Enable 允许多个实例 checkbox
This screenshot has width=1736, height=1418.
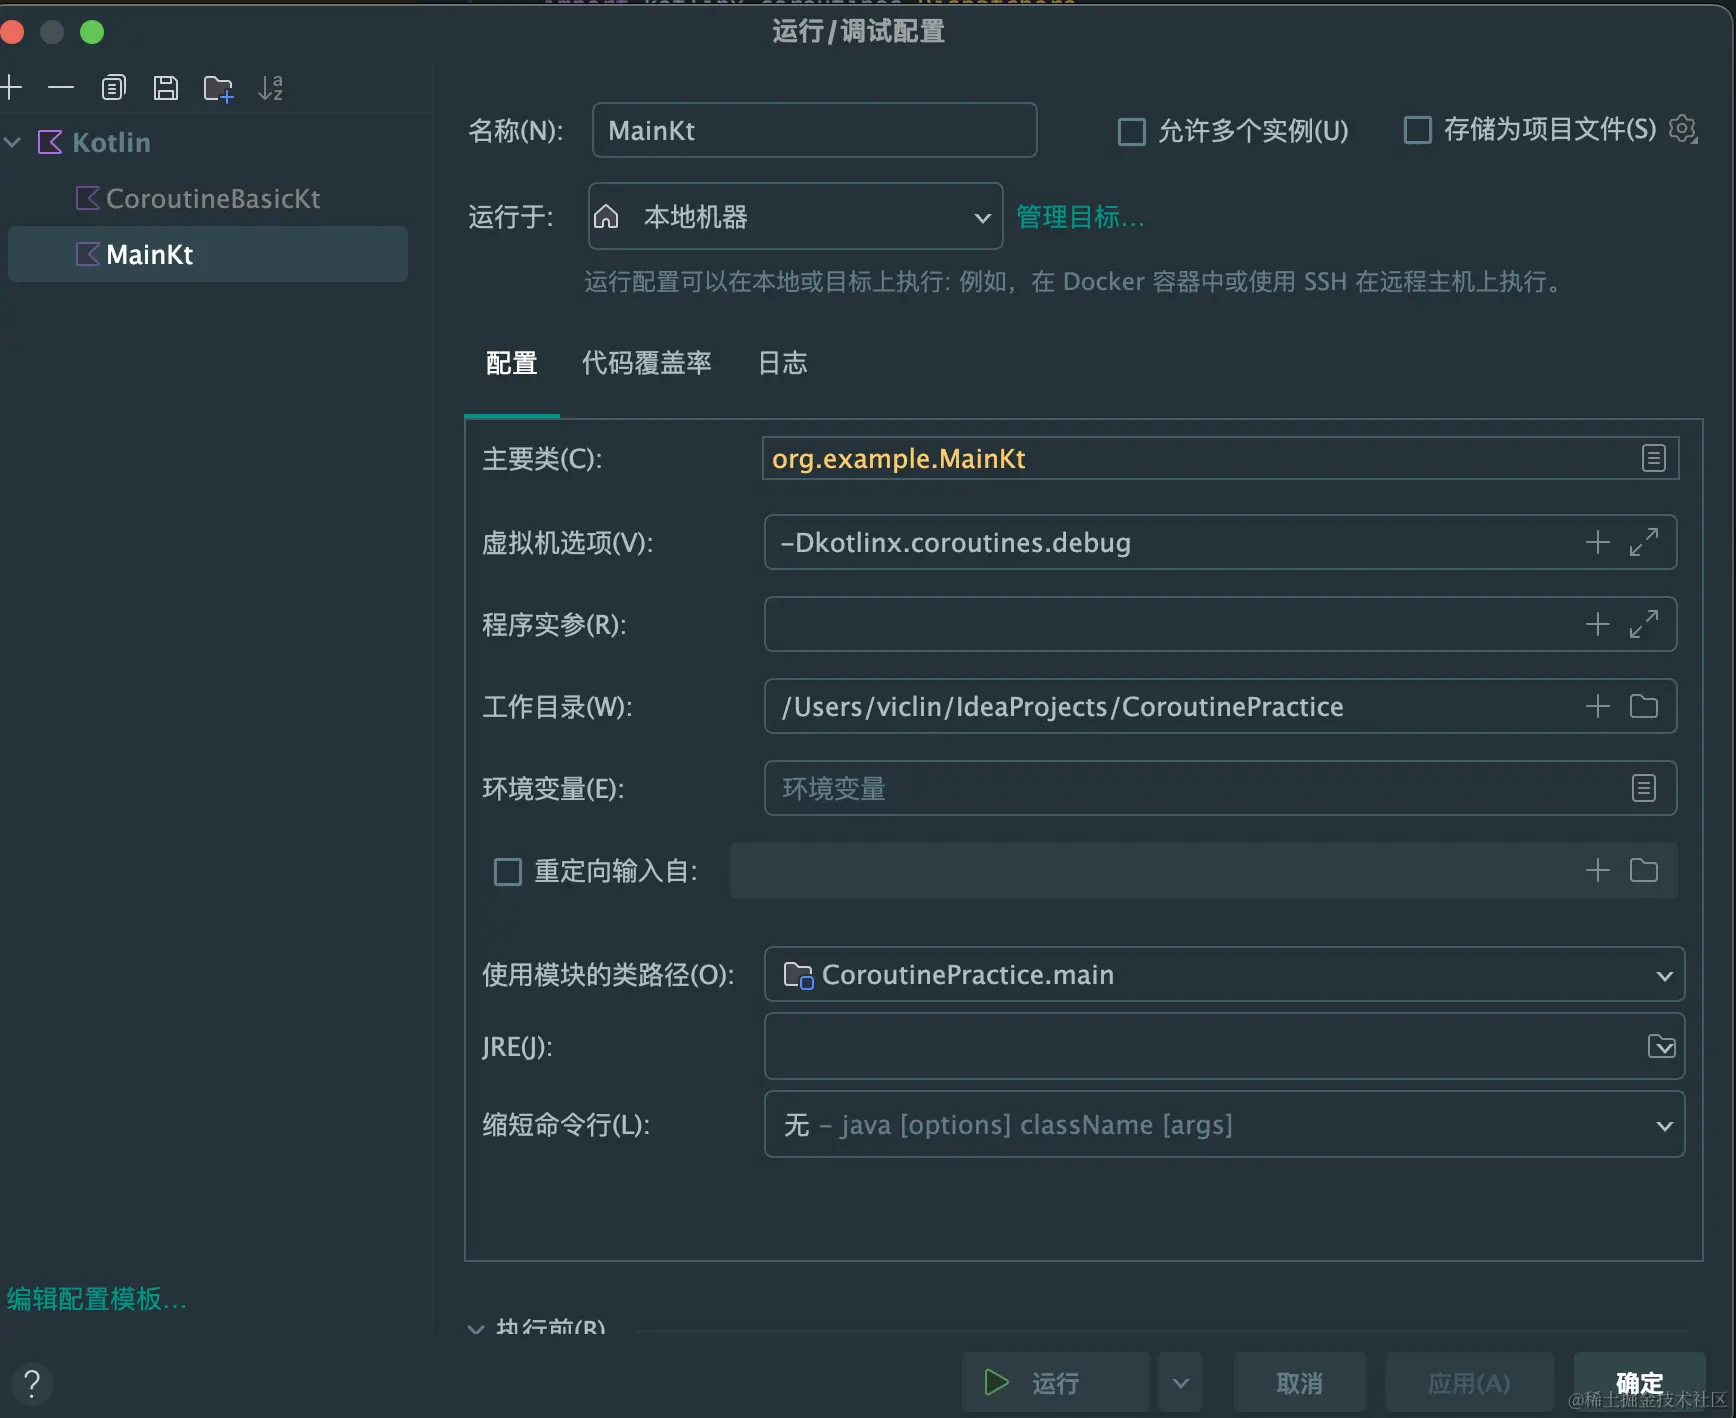(1132, 131)
